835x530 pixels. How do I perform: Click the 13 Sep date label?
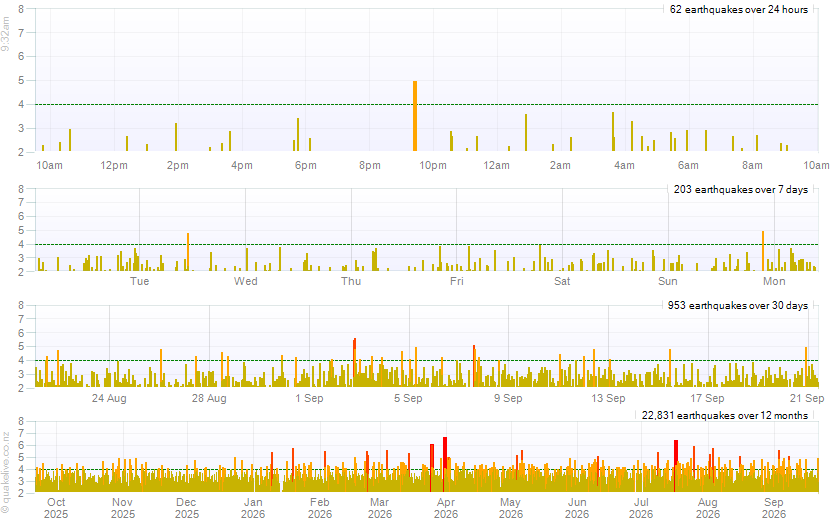[608, 398]
